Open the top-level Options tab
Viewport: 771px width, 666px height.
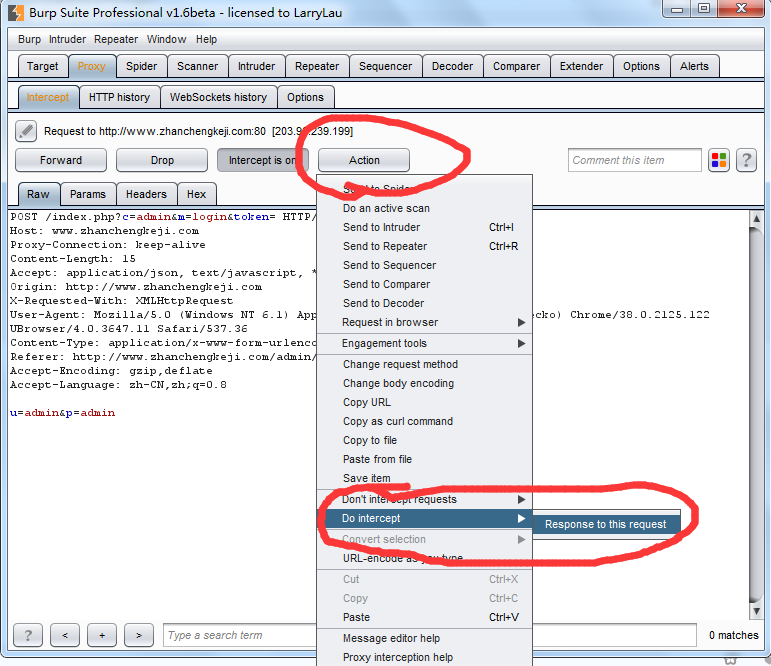click(x=641, y=66)
